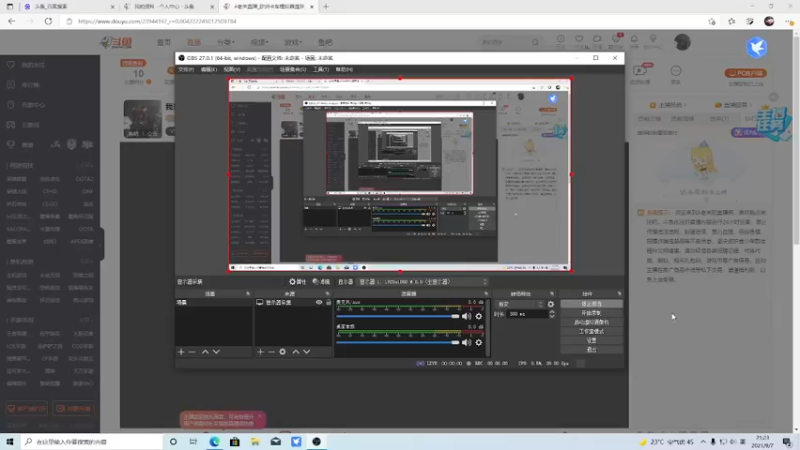Click floating blue bird icon on webpage

[x=757, y=47]
